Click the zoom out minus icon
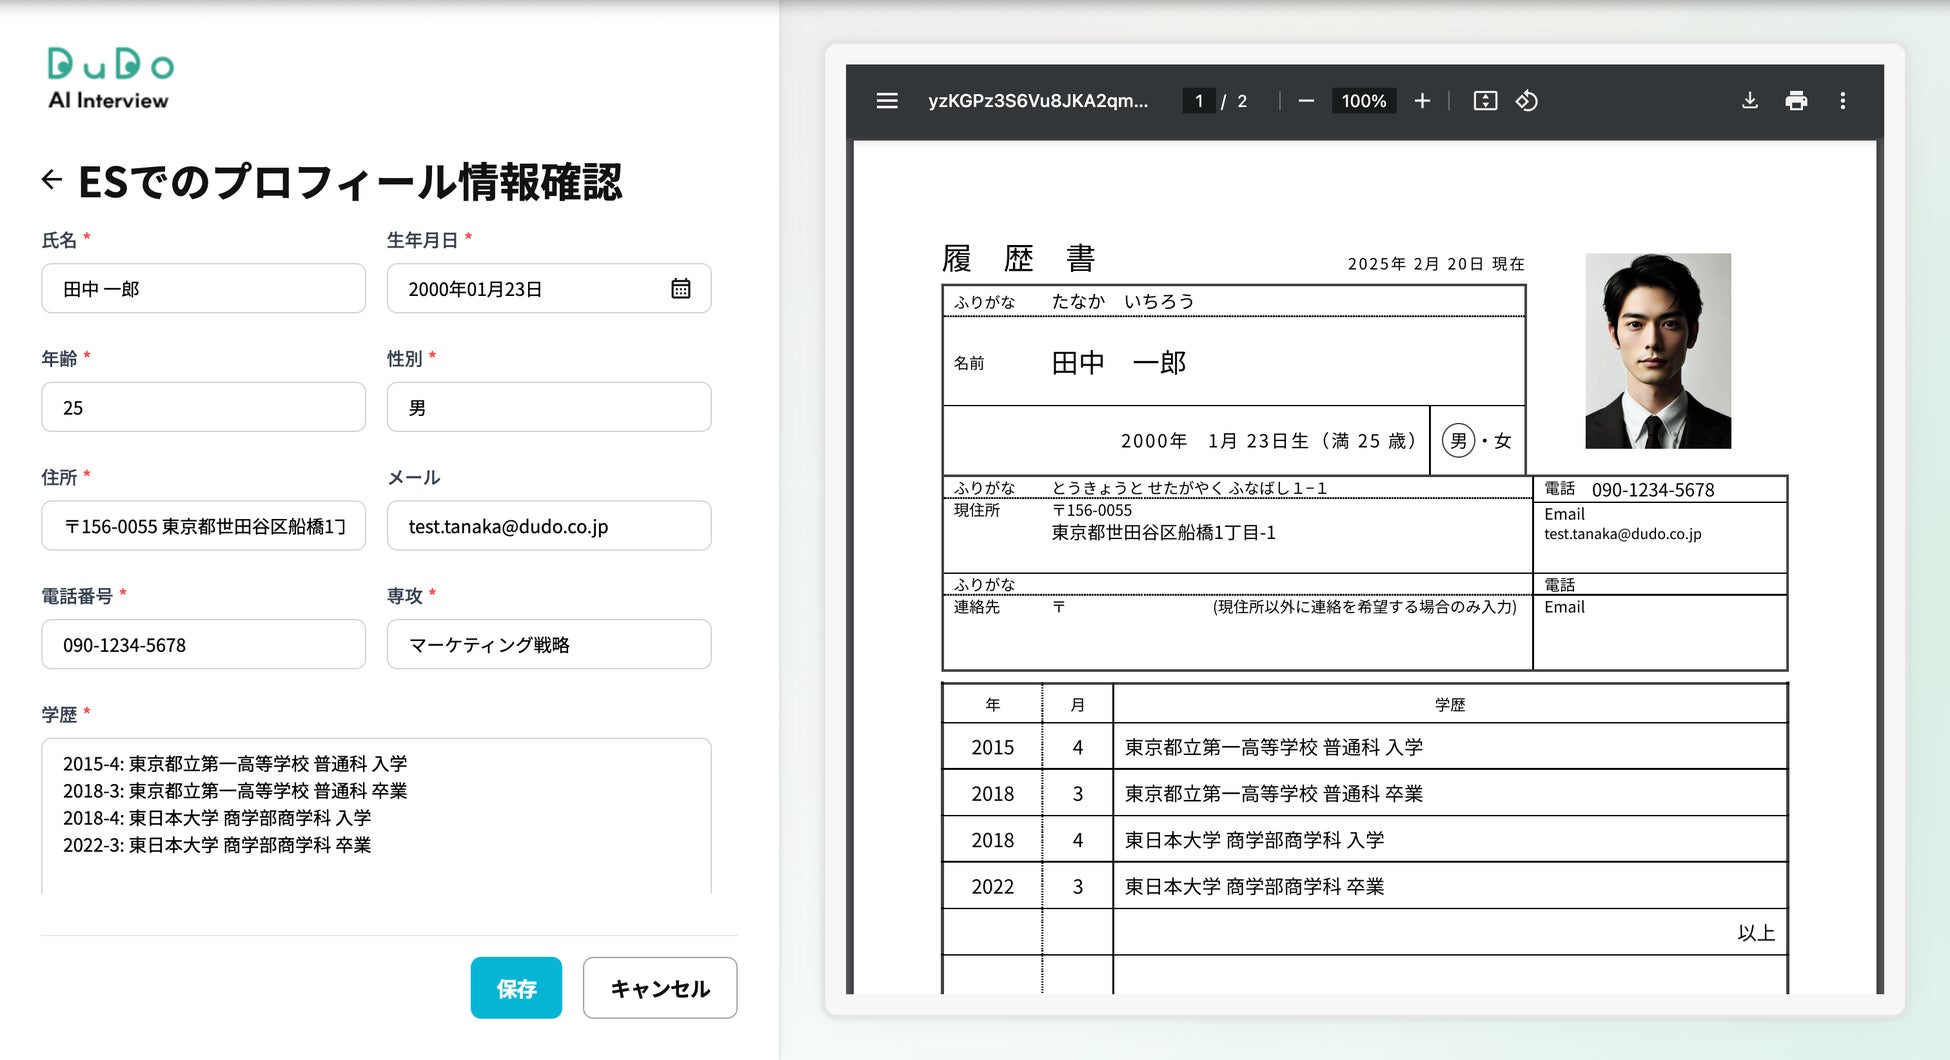Viewport: 1950px width, 1060px height. click(x=1306, y=101)
